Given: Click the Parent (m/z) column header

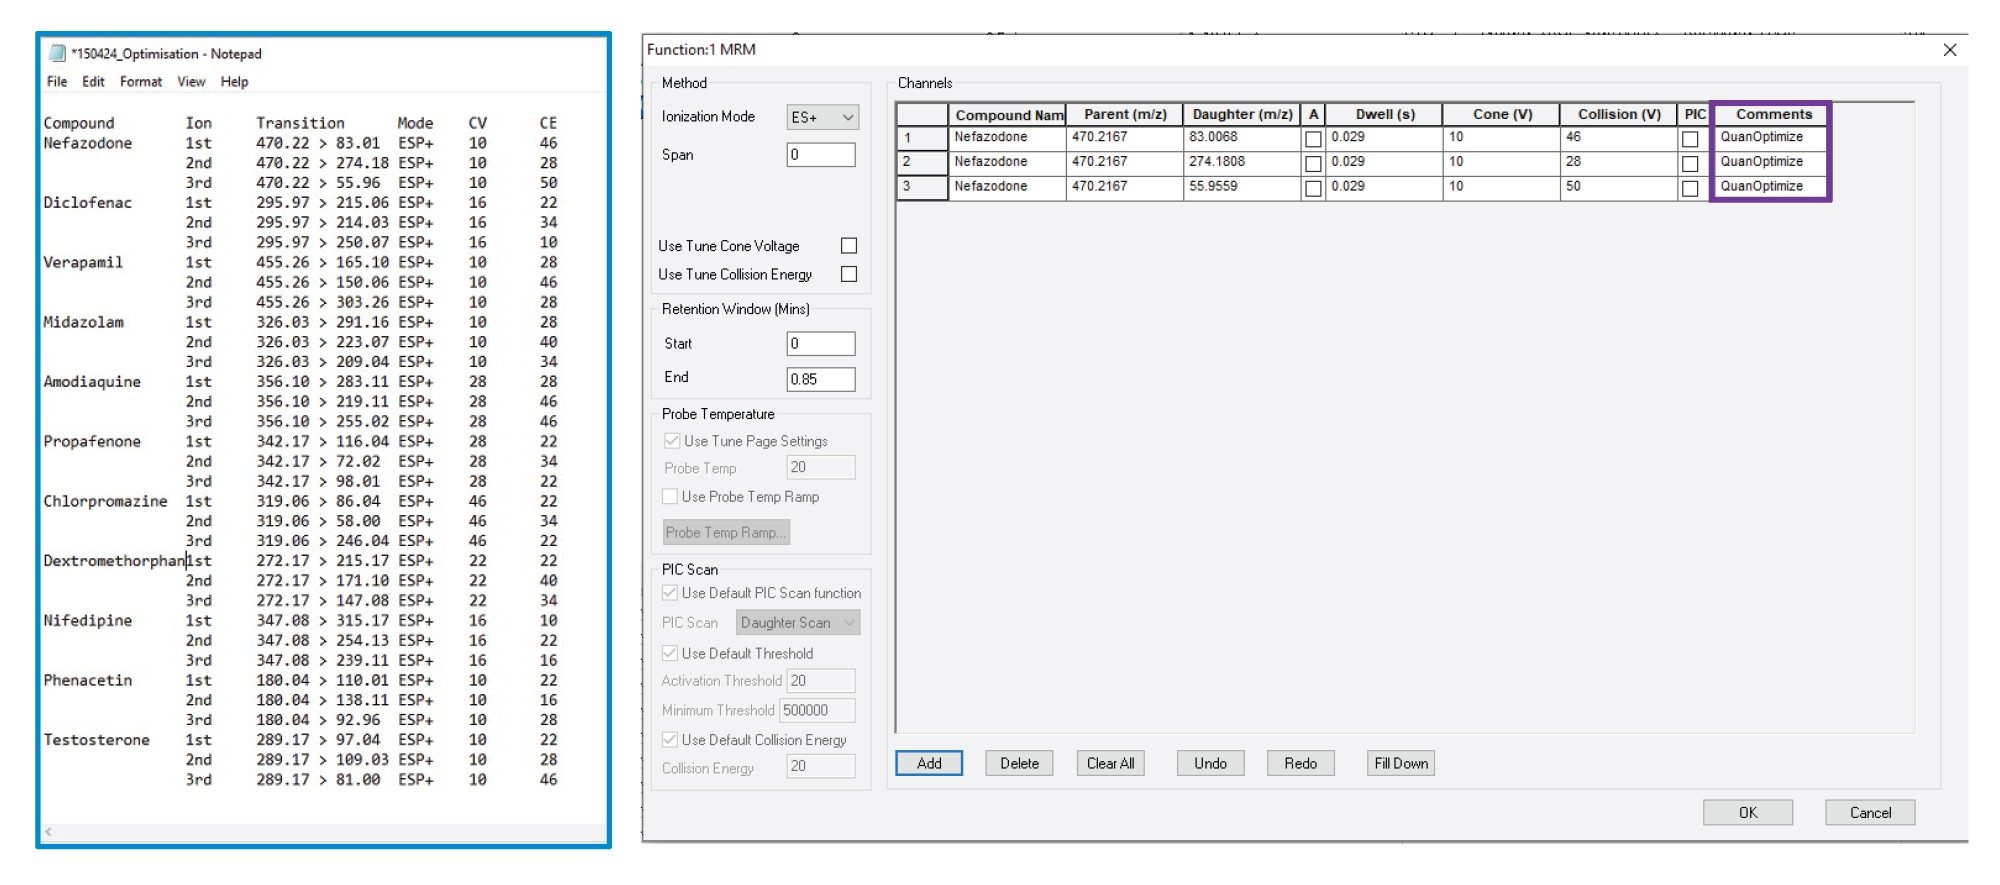Looking at the screenshot, I should (x=1125, y=115).
